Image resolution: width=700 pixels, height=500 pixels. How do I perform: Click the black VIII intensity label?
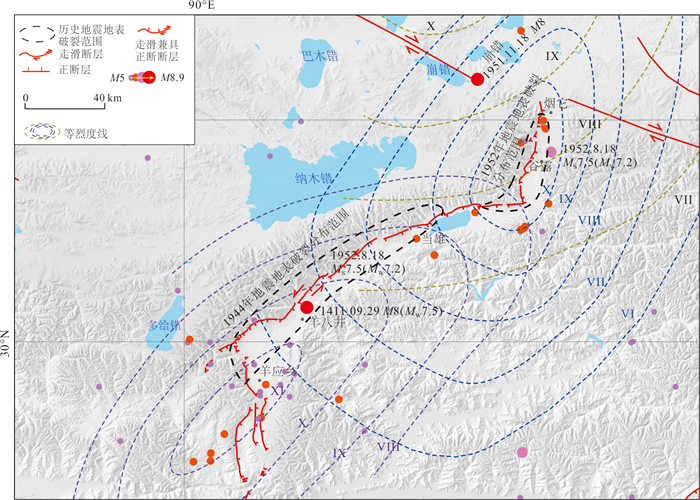(x=590, y=124)
